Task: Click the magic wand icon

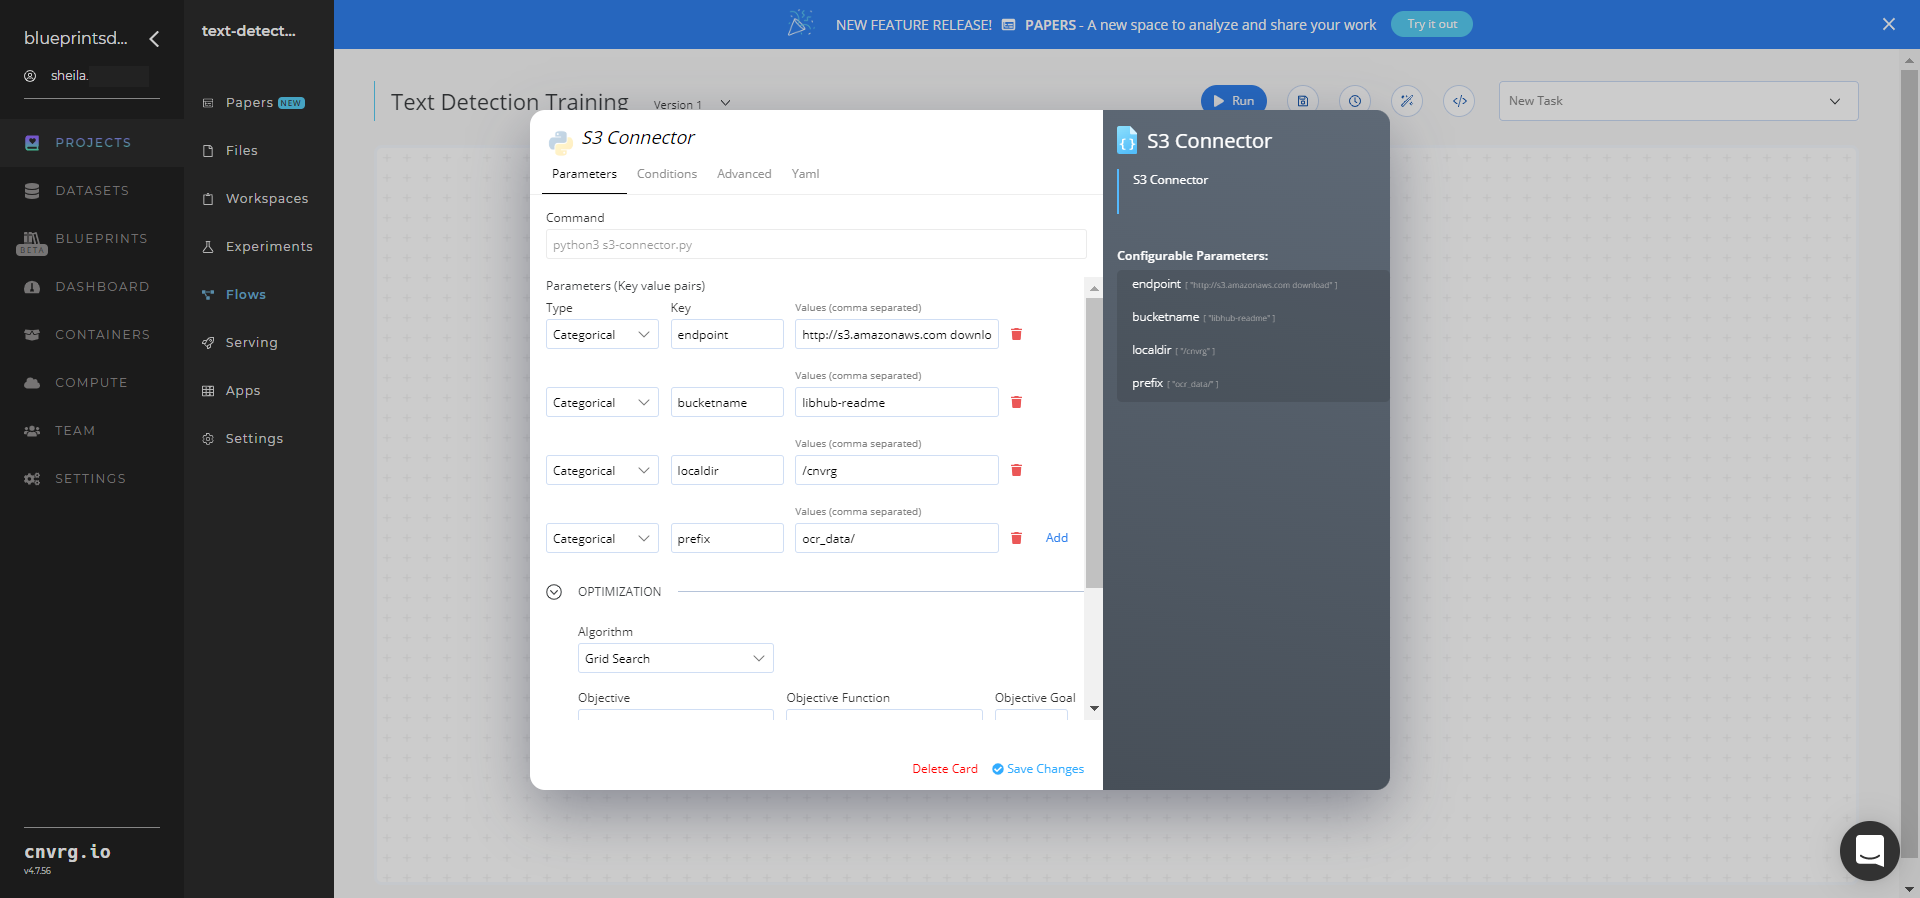Action: click(1407, 101)
